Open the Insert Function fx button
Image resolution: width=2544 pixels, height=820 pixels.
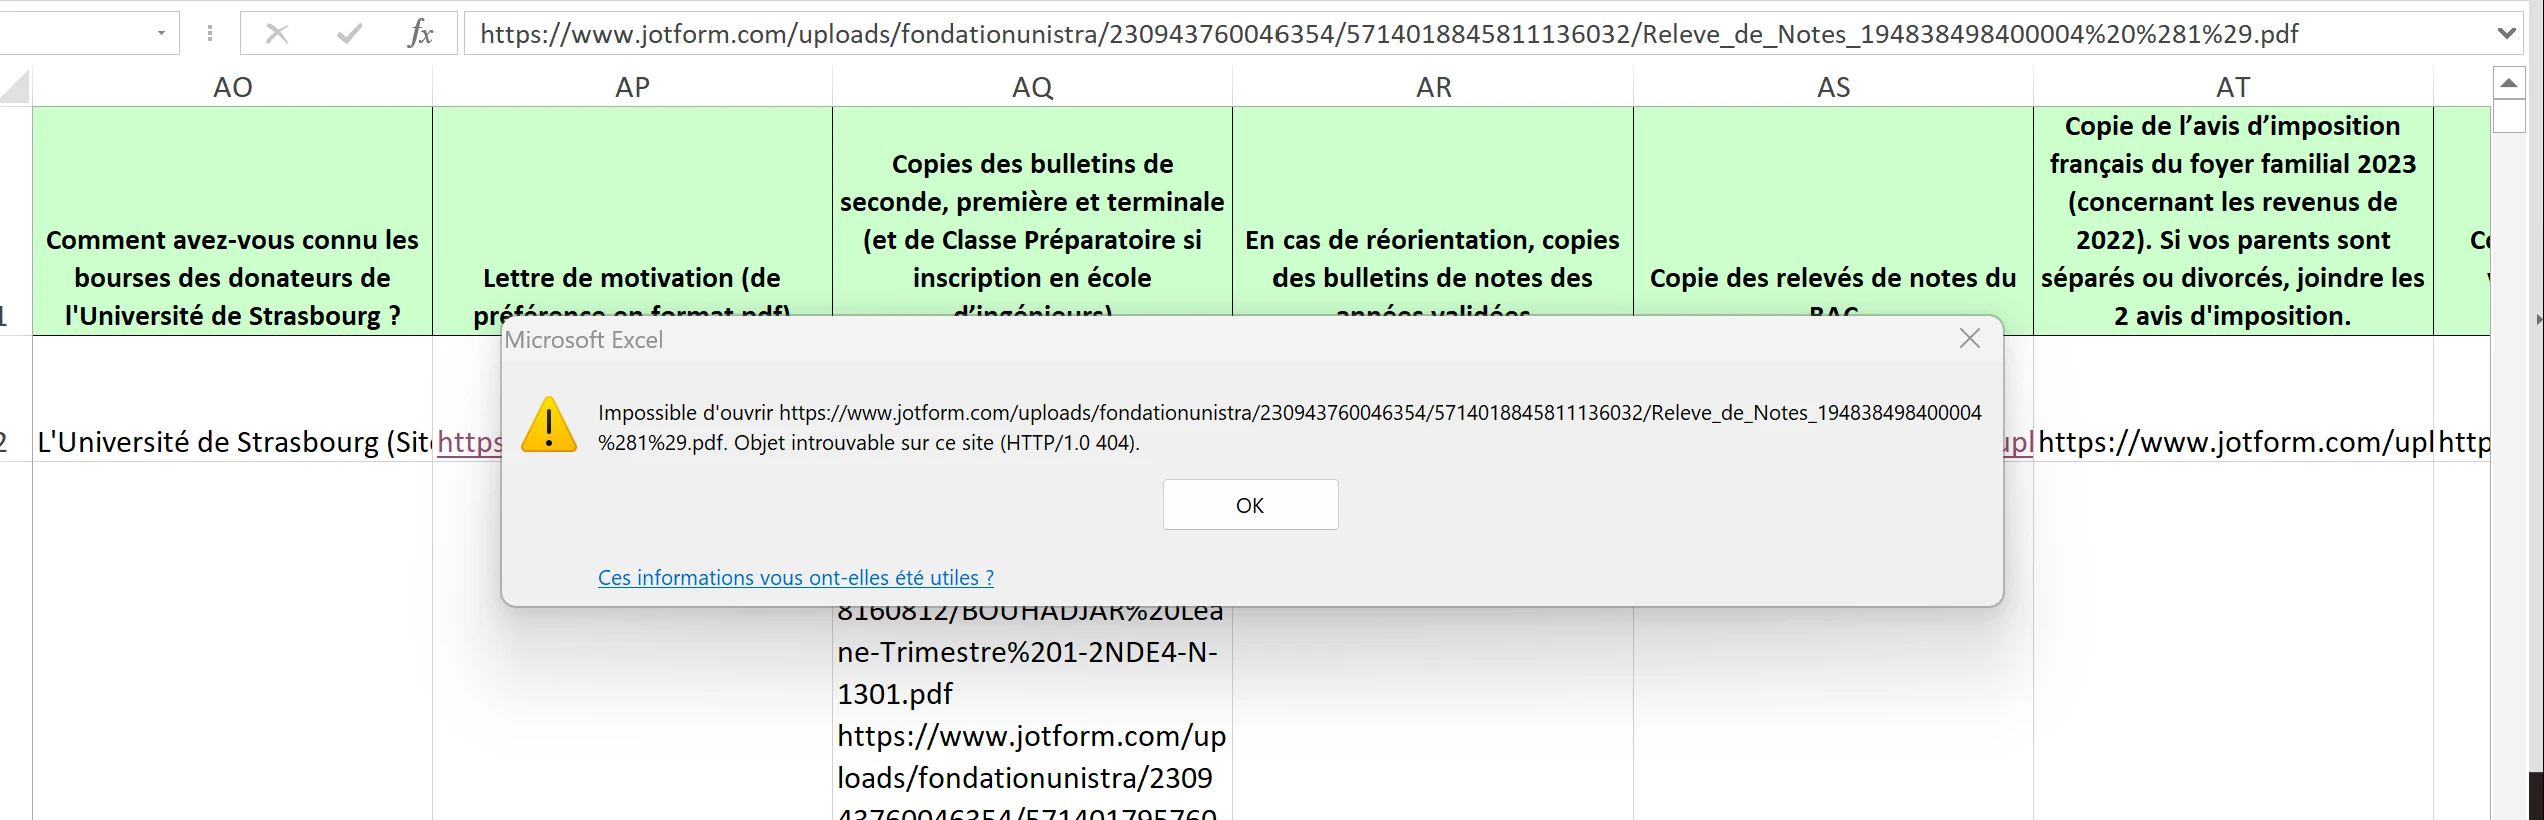pyautogui.click(x=421, y=34)
